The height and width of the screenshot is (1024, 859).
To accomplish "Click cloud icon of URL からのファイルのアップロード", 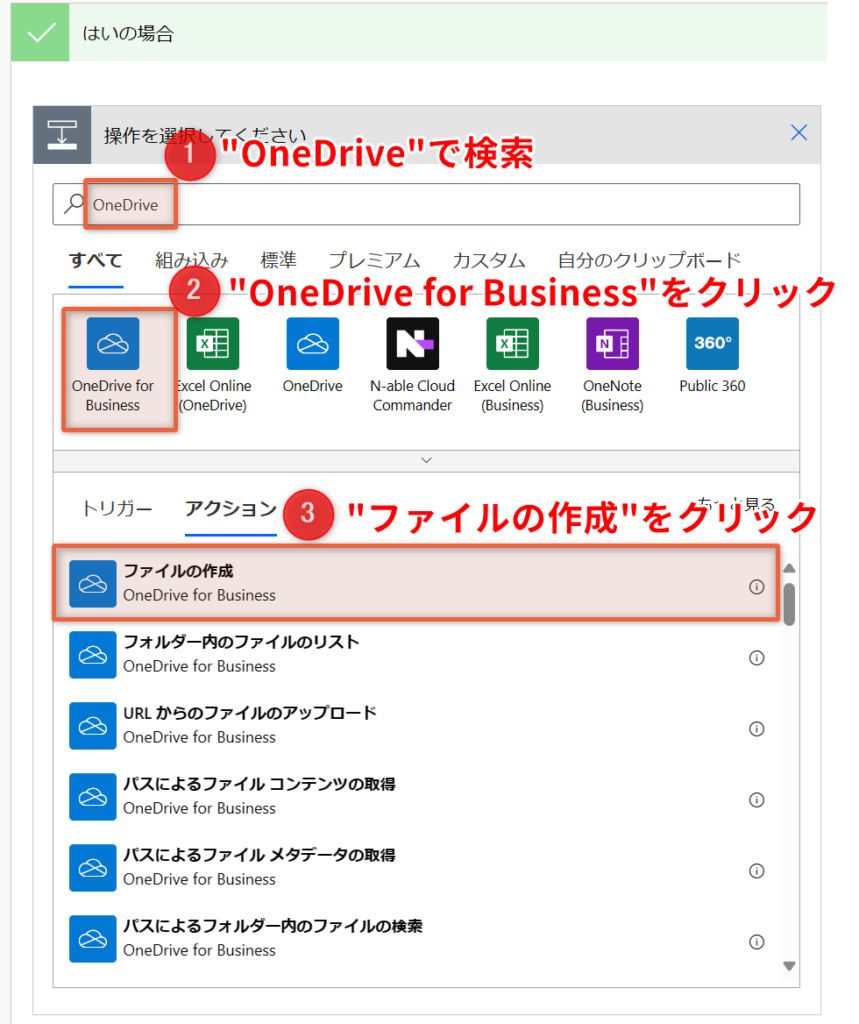I will [93, 726].
